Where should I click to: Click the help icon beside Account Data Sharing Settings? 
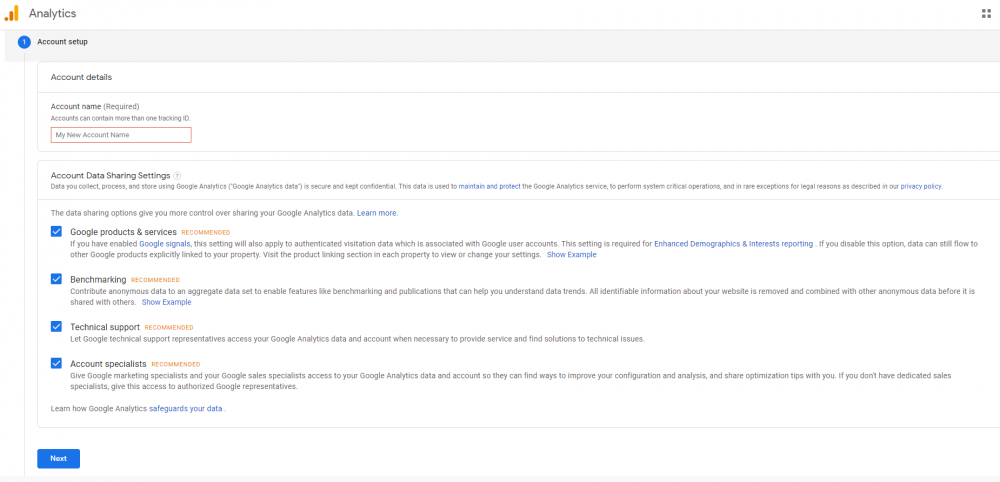(177, 175)
